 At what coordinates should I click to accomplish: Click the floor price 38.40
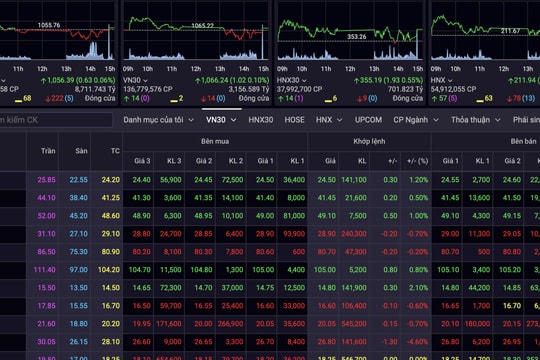coord(79,198)
